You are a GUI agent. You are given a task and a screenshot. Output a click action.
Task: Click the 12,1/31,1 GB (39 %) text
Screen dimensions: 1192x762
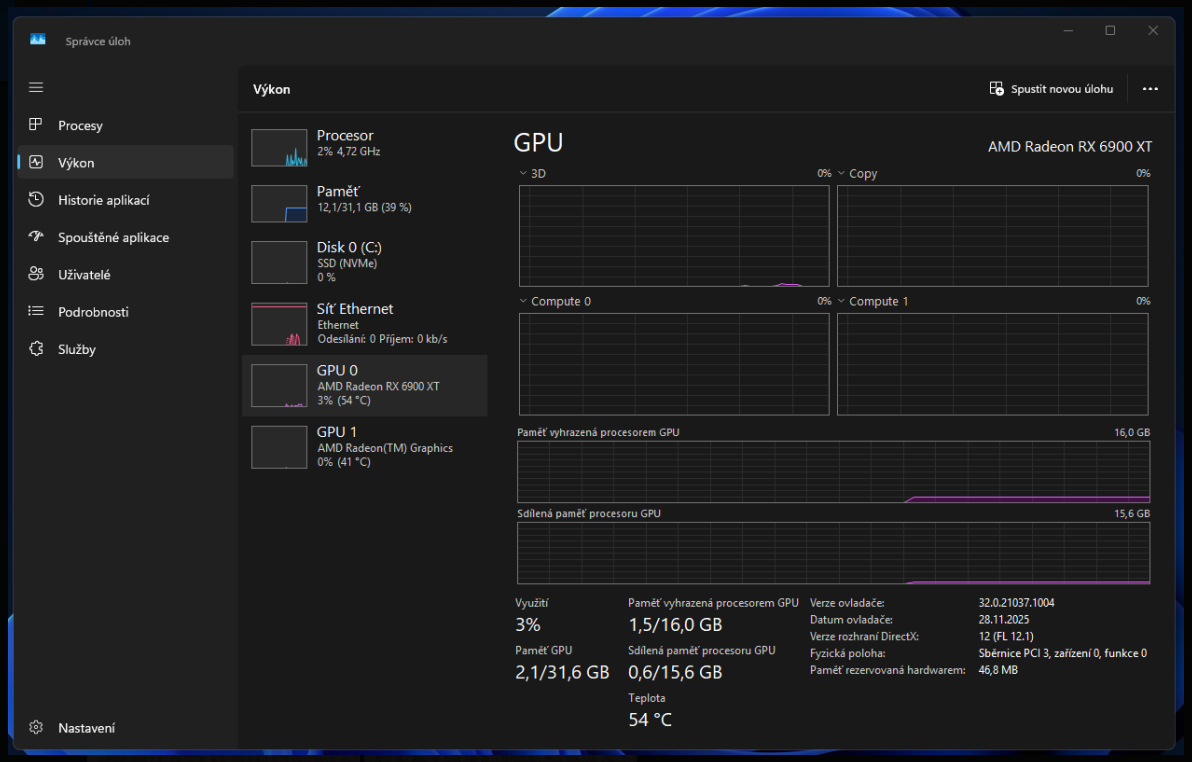(x=364, y=207)
